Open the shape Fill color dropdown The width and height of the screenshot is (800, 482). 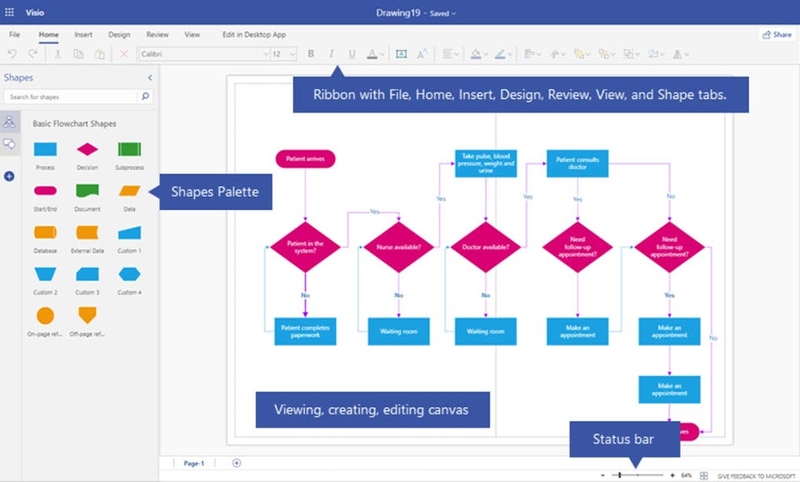479,54
